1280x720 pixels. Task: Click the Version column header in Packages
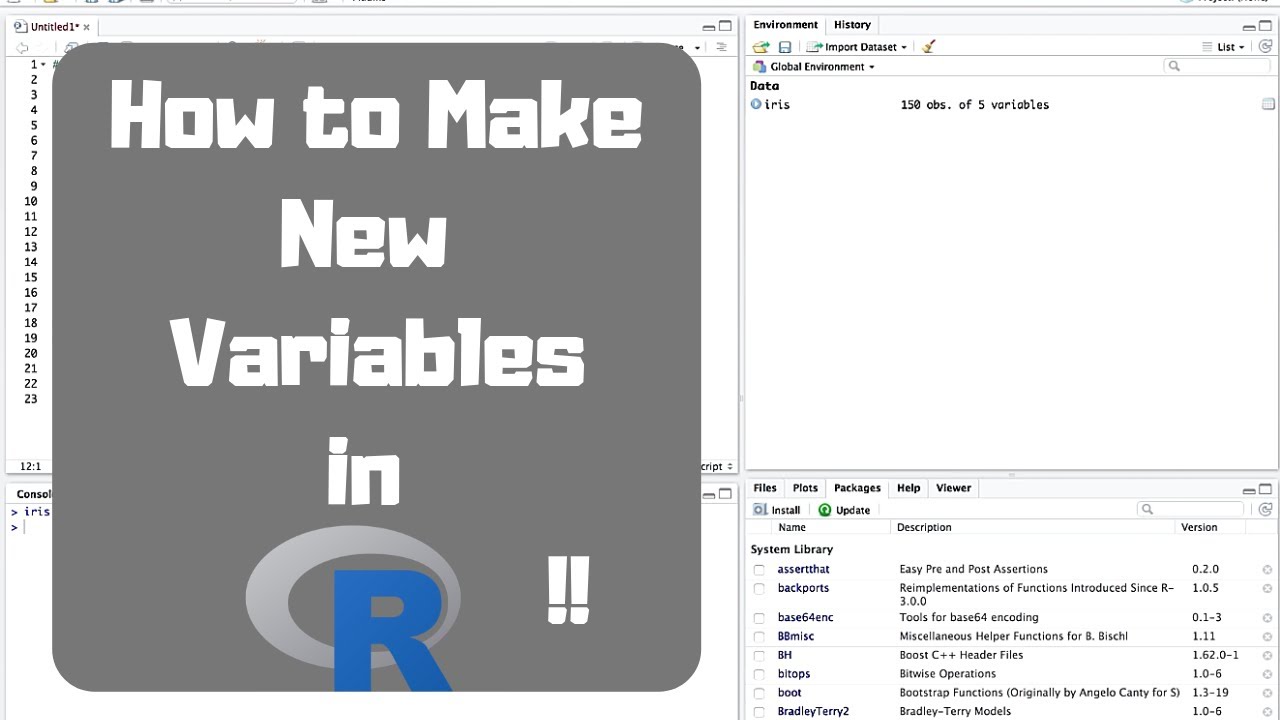point(1199,527)
